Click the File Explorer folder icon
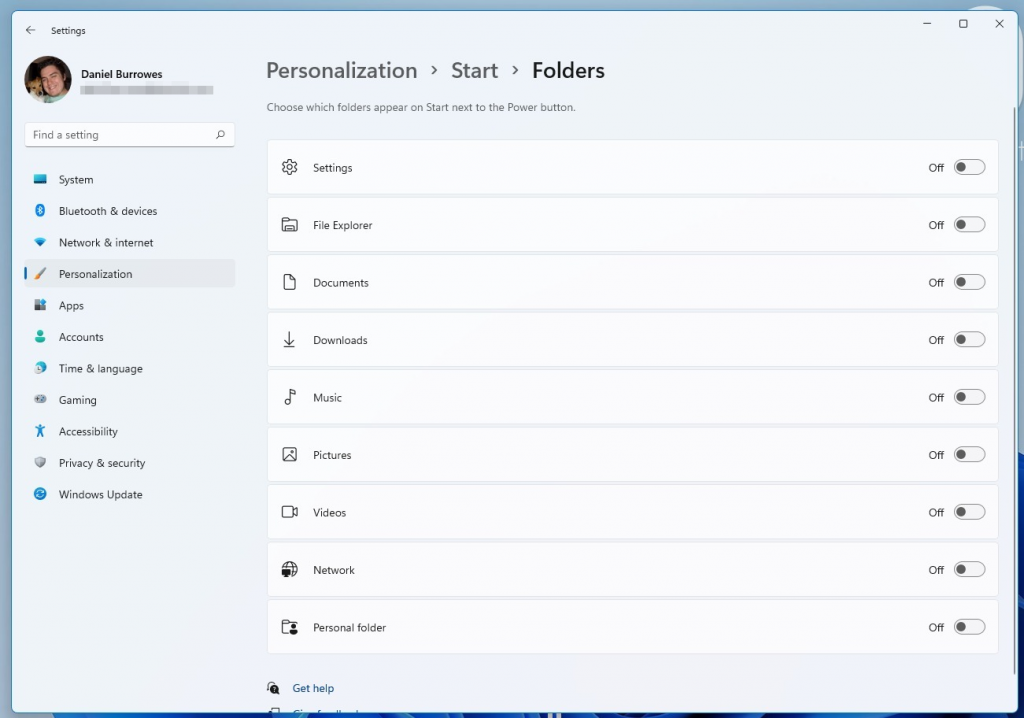Screen dimensions: 1024x718 tap(289, 225)
